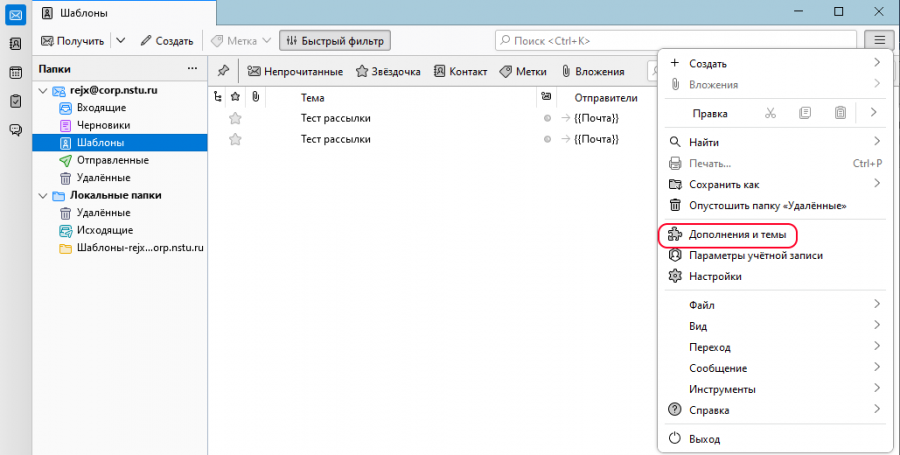900x455 pixels.
Task: Switch to the Шаблоны tab
Action: point(124,13)
